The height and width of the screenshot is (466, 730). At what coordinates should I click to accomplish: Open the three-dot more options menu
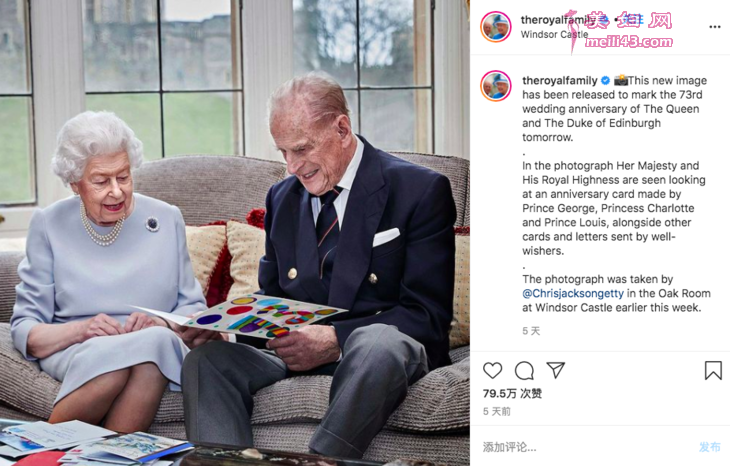pos(715,27)
